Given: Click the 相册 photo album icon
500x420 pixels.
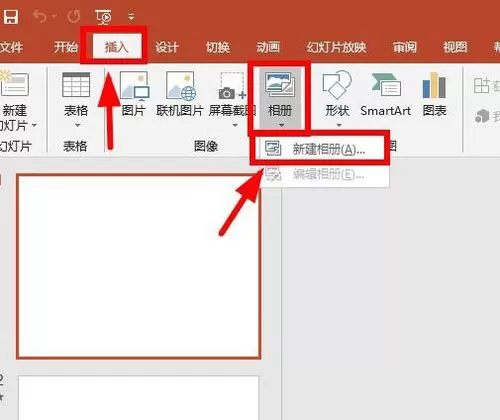Looking at the screenshot, I should [x=280, y=85].
